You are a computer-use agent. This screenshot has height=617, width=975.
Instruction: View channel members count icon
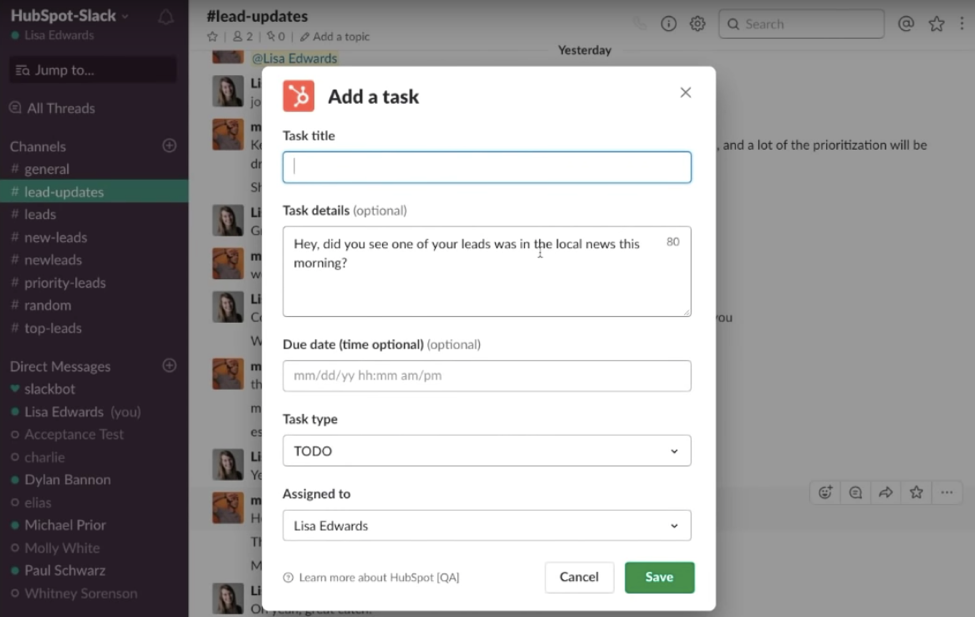point(243,37)
